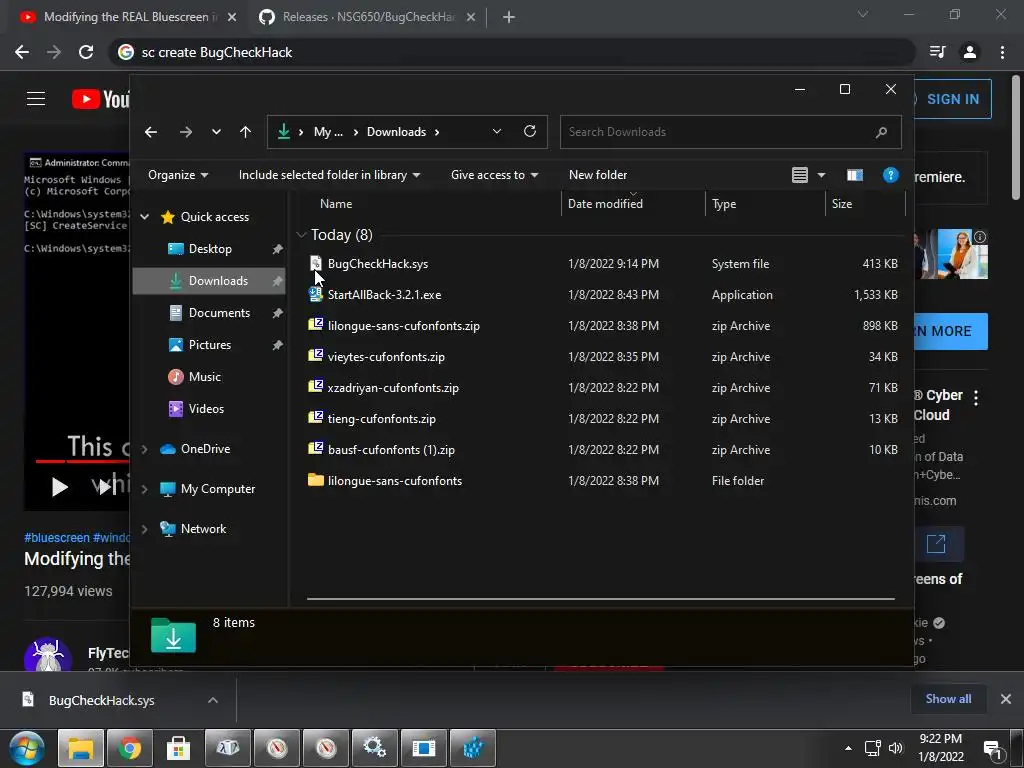Expand OneDrive tree node
Viewport: 1024px width, 768px height.
tap(144, 449)
